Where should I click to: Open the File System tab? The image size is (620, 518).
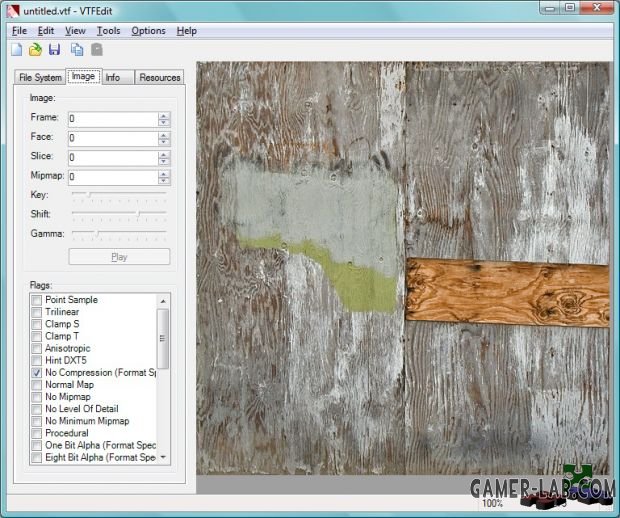click(x=40, y=78)
